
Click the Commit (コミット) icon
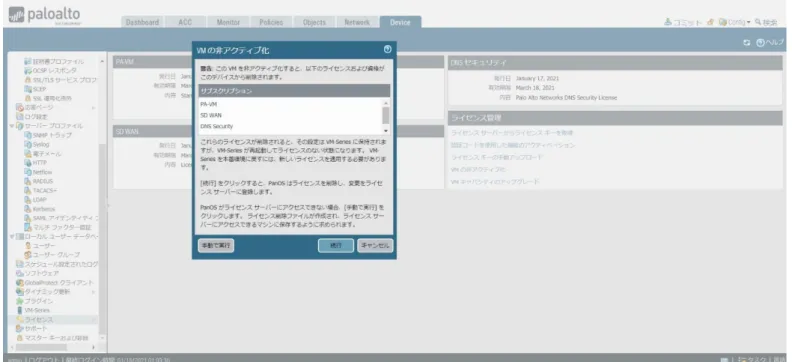tap(668, 22)
